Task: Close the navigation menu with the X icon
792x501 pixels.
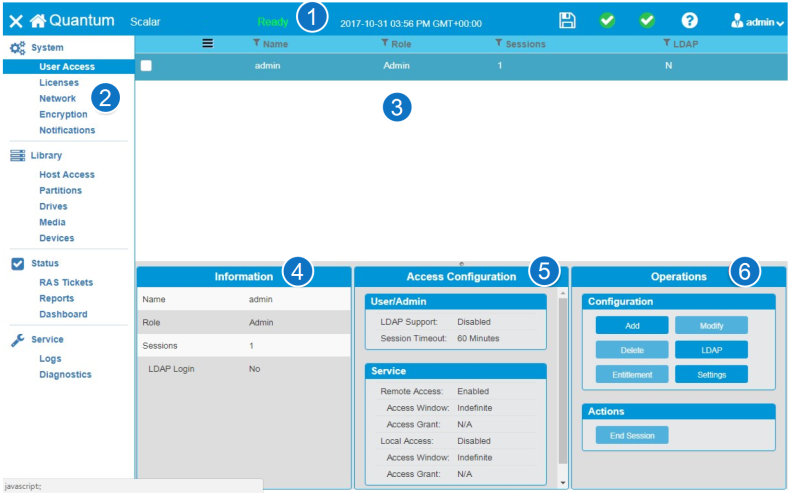Action: pos(15,21)
